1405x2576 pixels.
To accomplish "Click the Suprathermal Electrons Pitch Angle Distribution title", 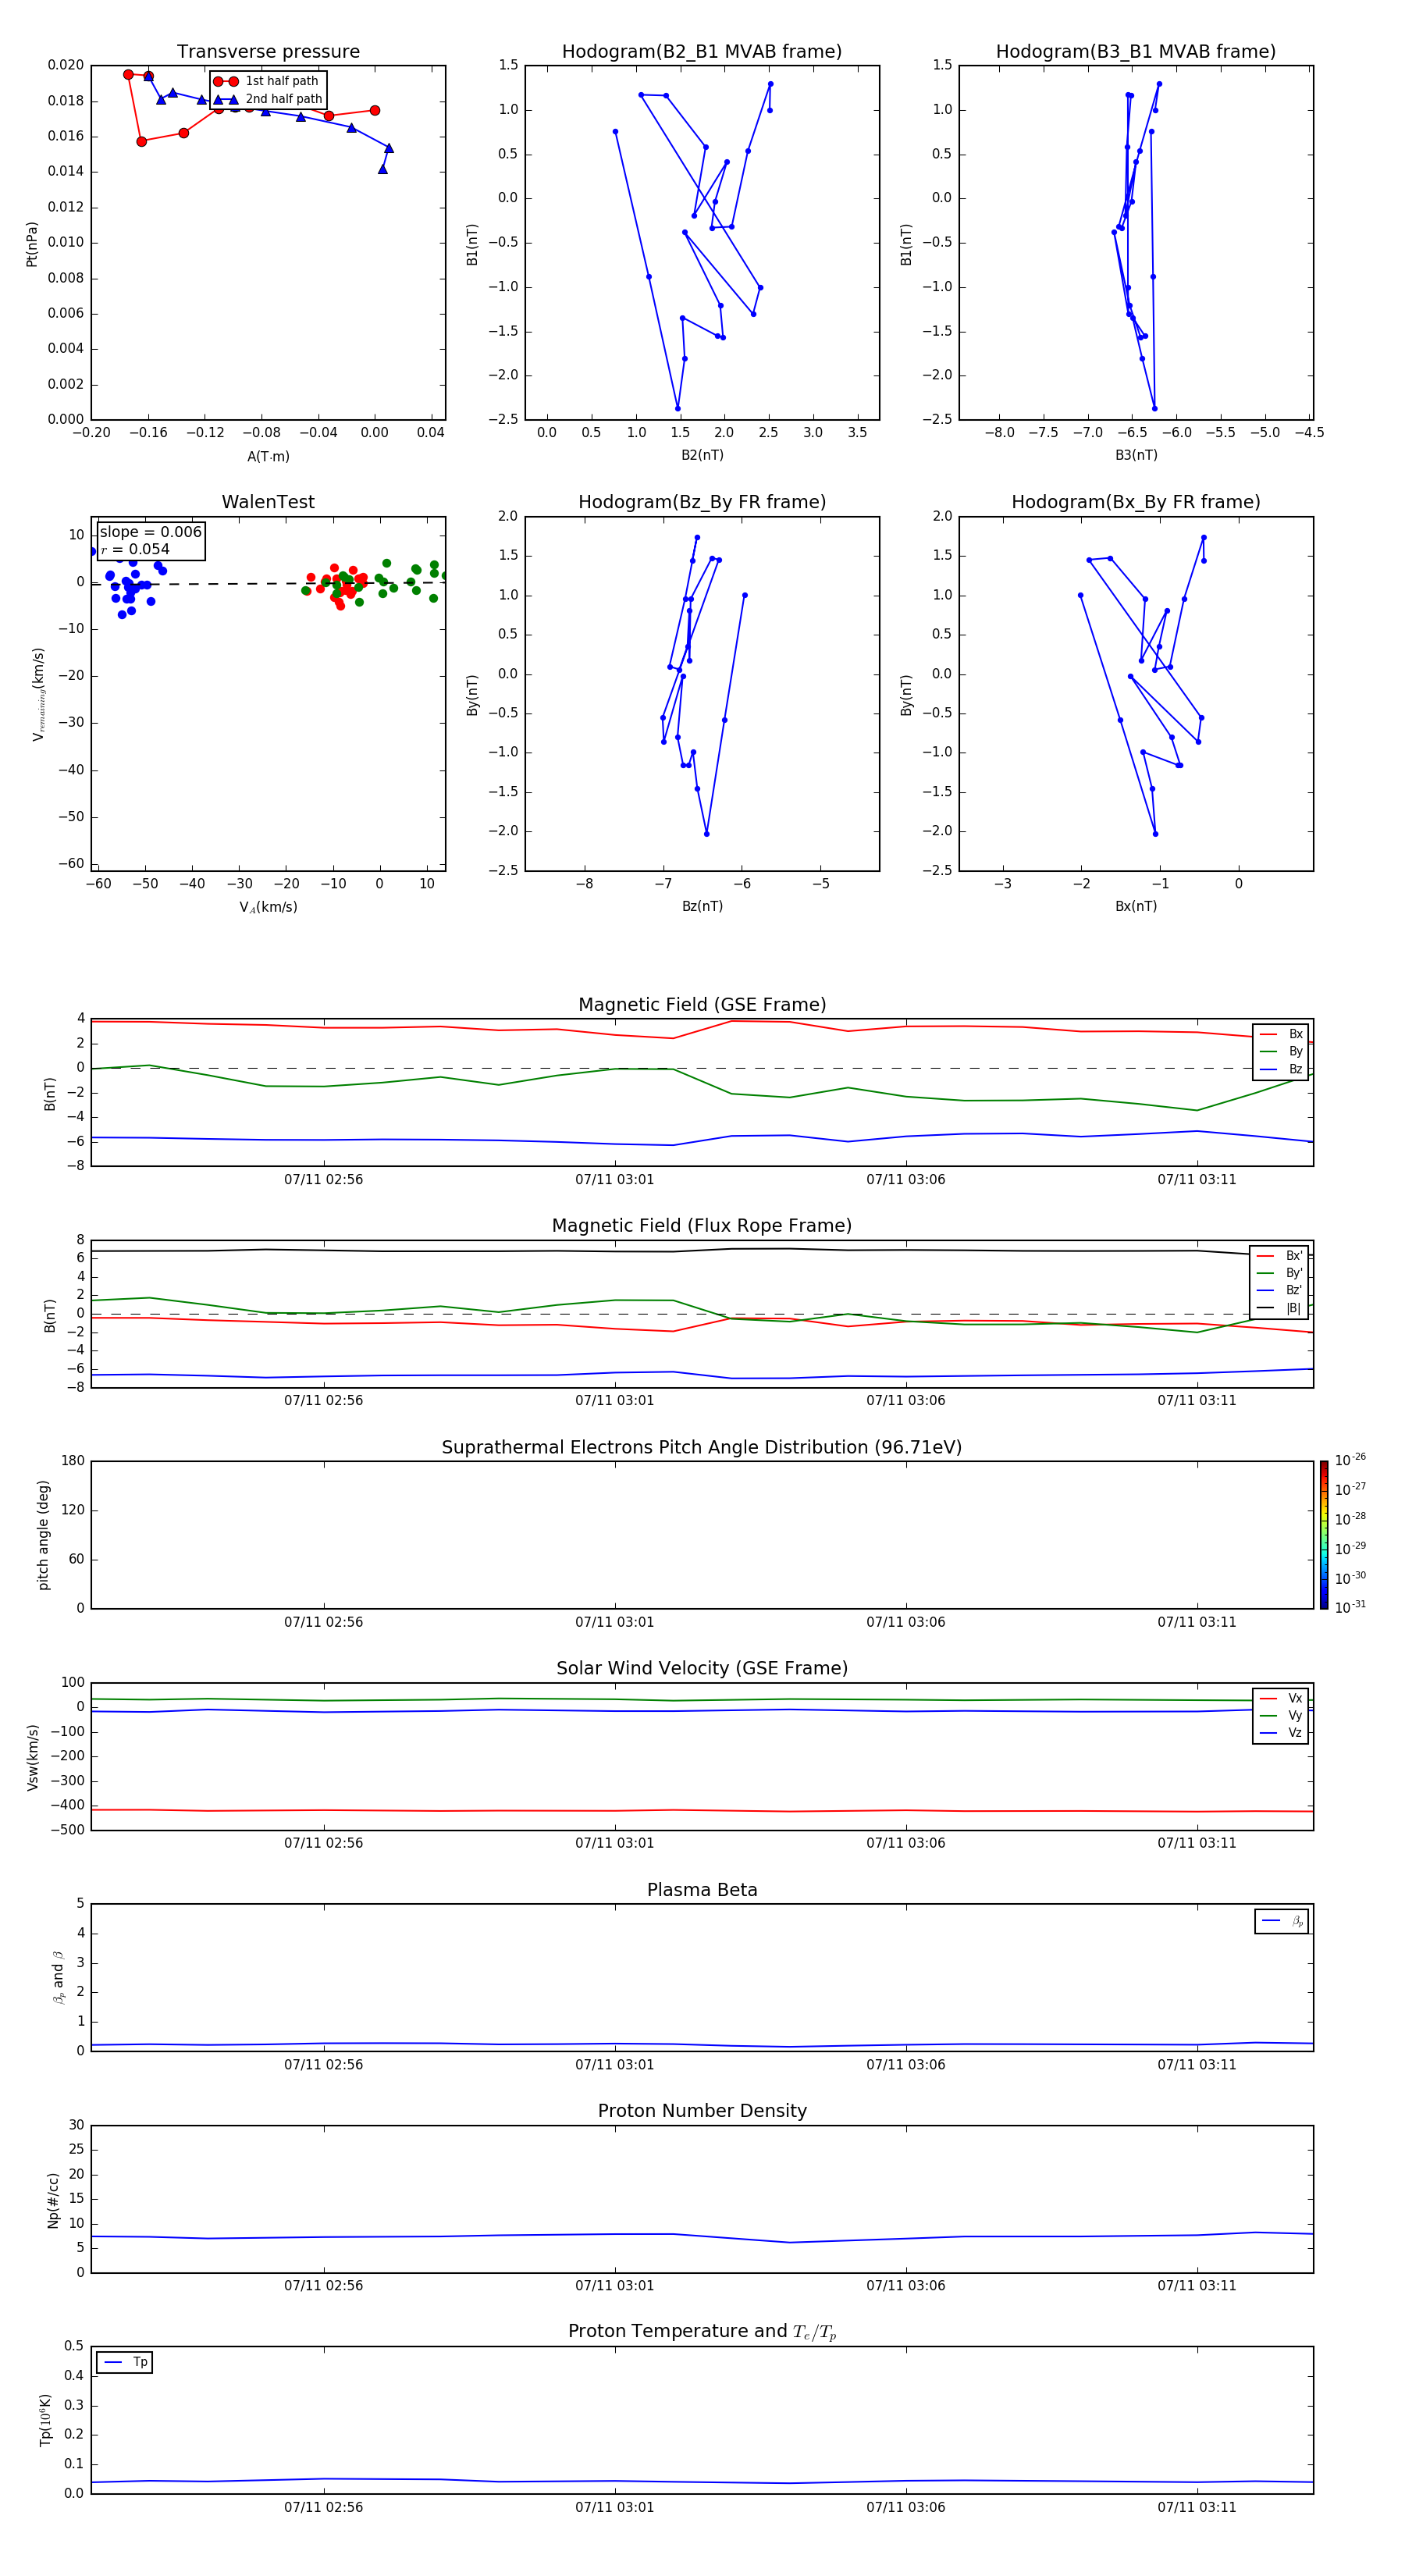I will (702, 1448).
